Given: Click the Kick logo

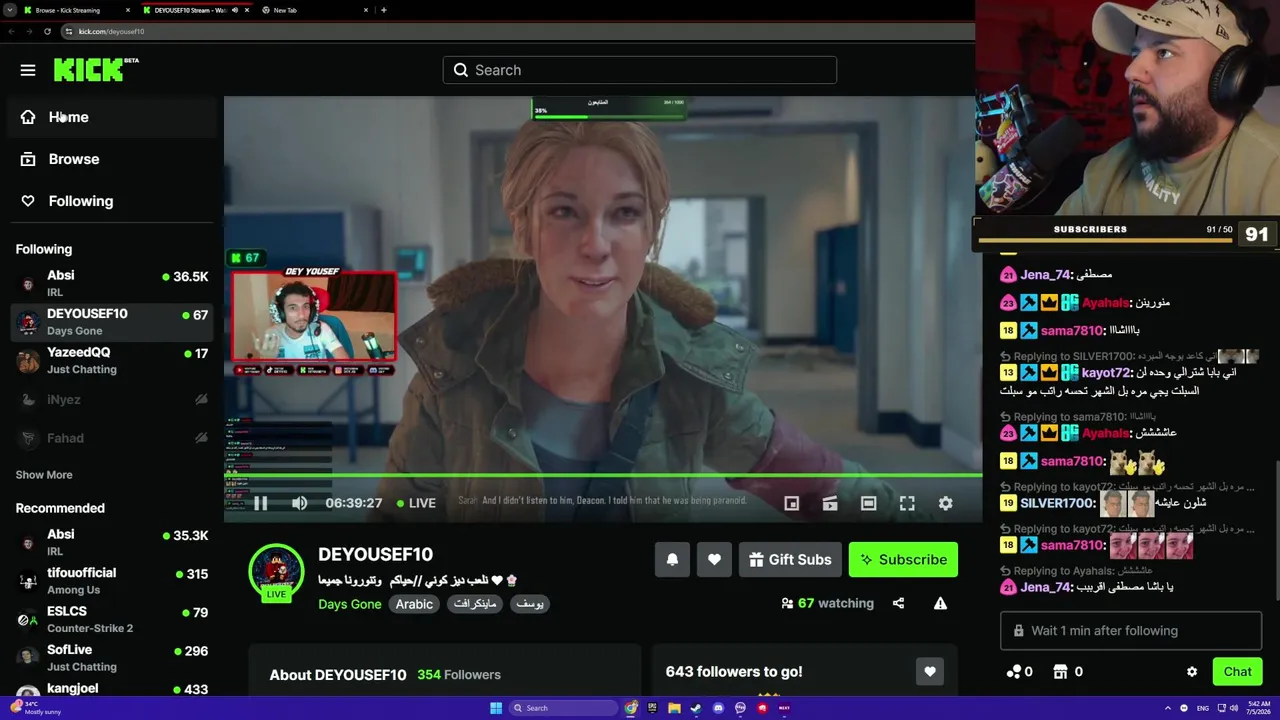Looking at the screenshot, I should point(96,69).
